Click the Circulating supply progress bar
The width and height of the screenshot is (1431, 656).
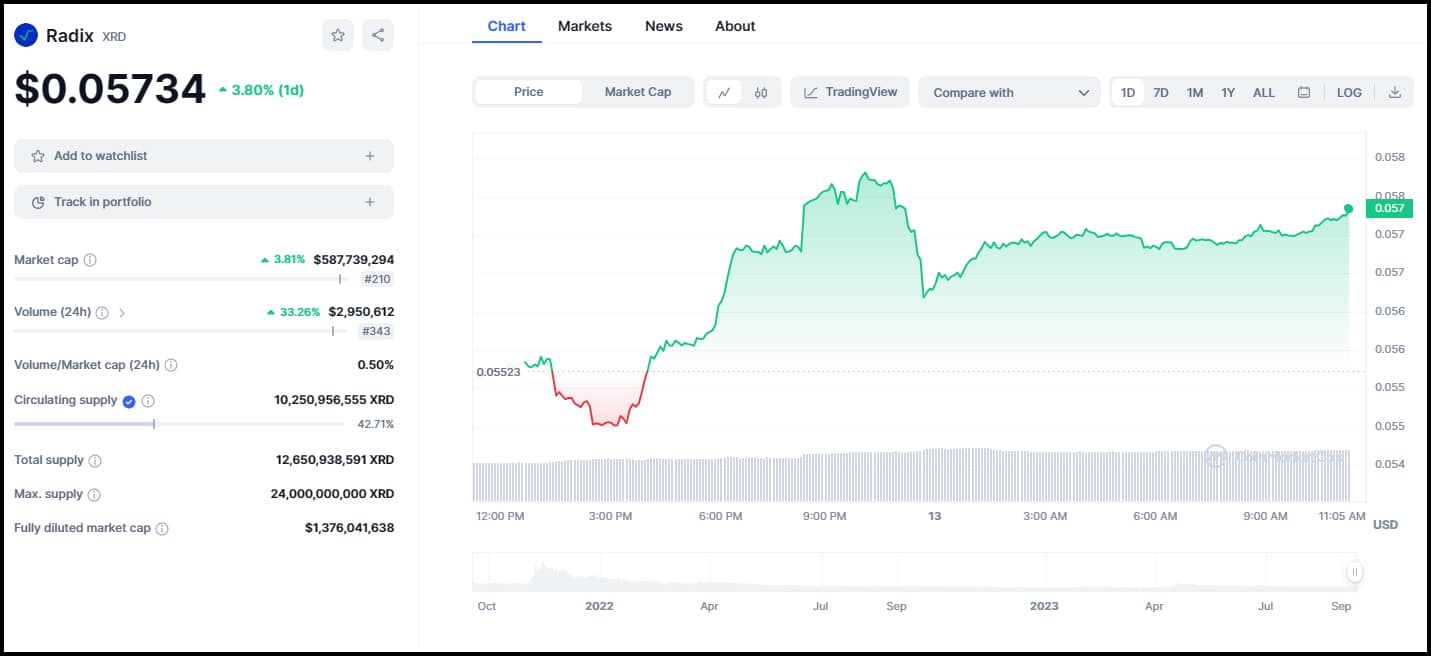pyautogui.click(x=180, y=424)
